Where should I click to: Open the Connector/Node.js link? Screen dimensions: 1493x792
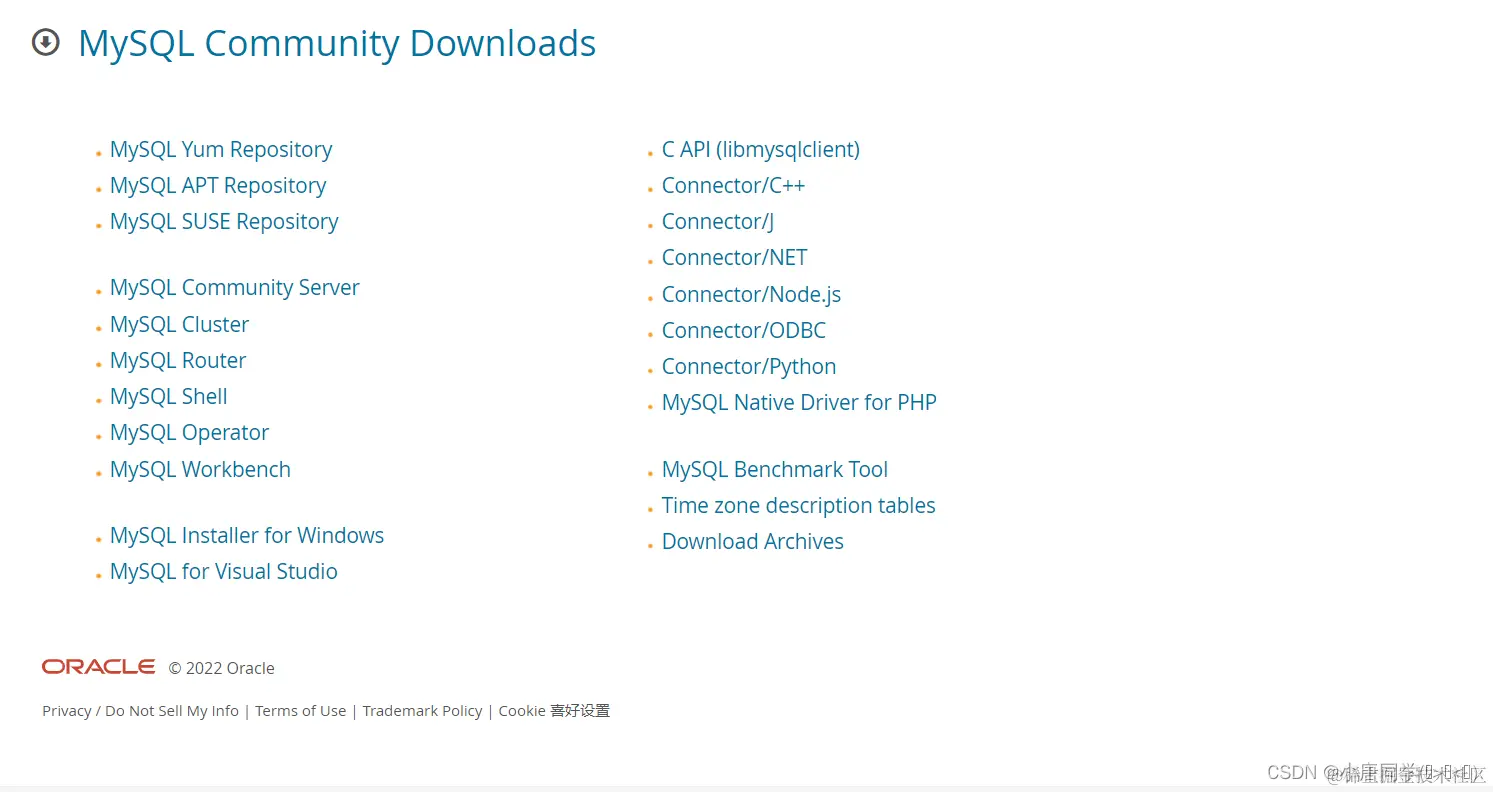pyautogui.click(x=751, y=294)
